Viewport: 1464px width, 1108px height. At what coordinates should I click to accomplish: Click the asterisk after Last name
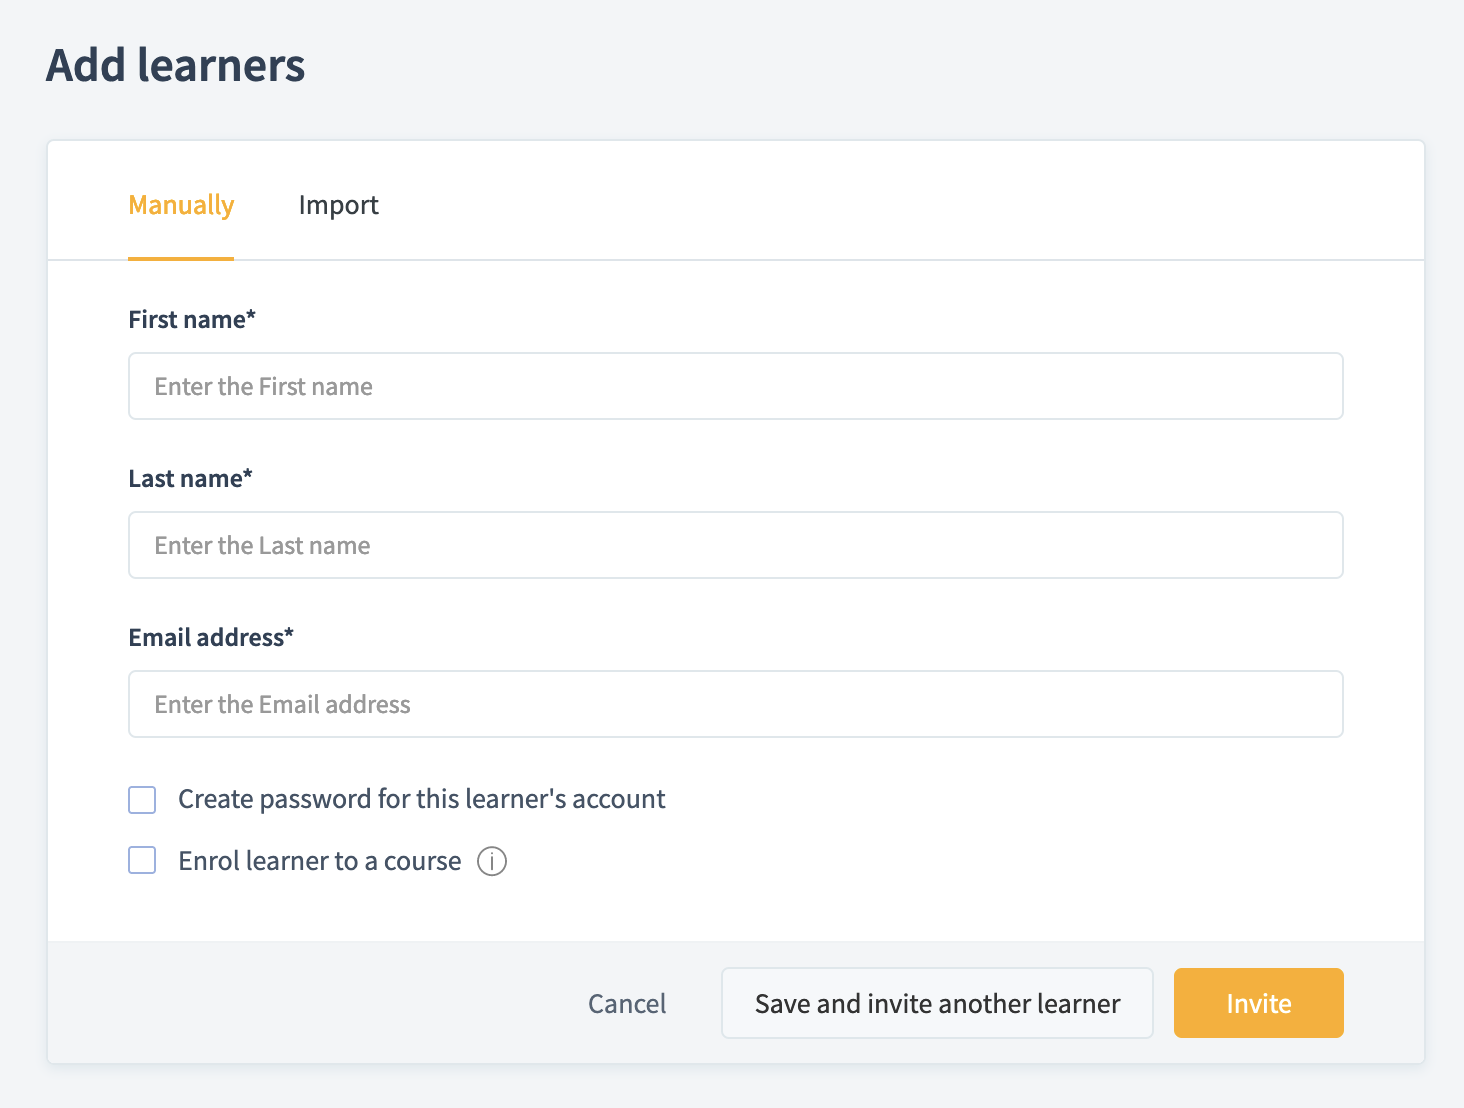tap(248, 475)
